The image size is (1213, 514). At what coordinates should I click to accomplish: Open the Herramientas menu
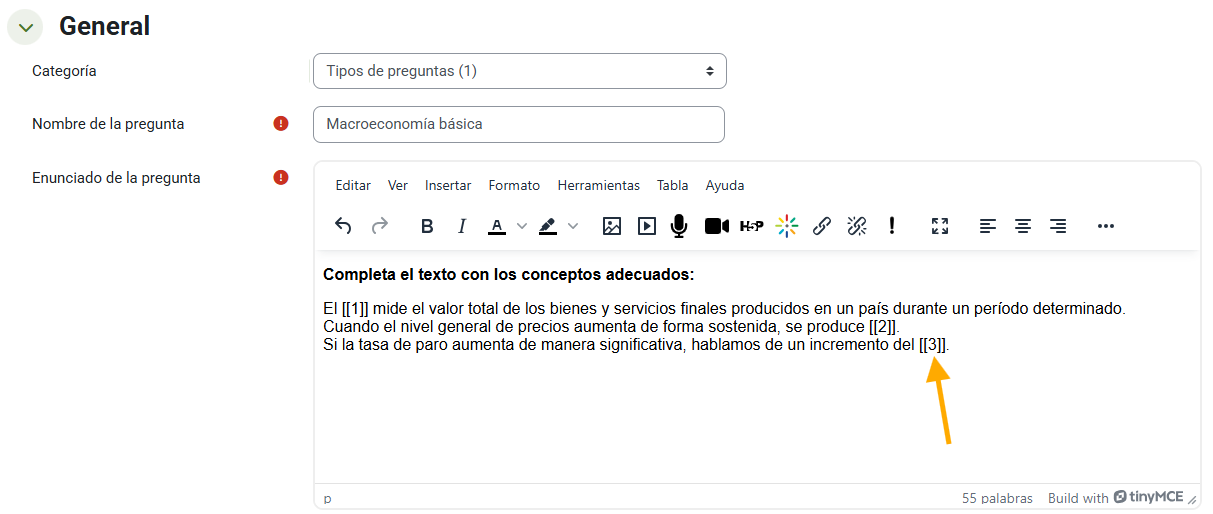click(598, 185)
